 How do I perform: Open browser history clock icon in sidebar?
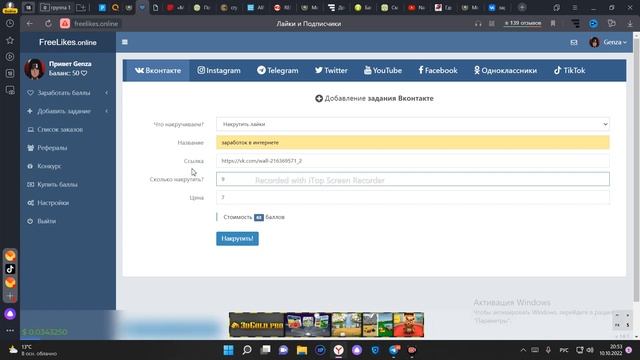(10, 24)
